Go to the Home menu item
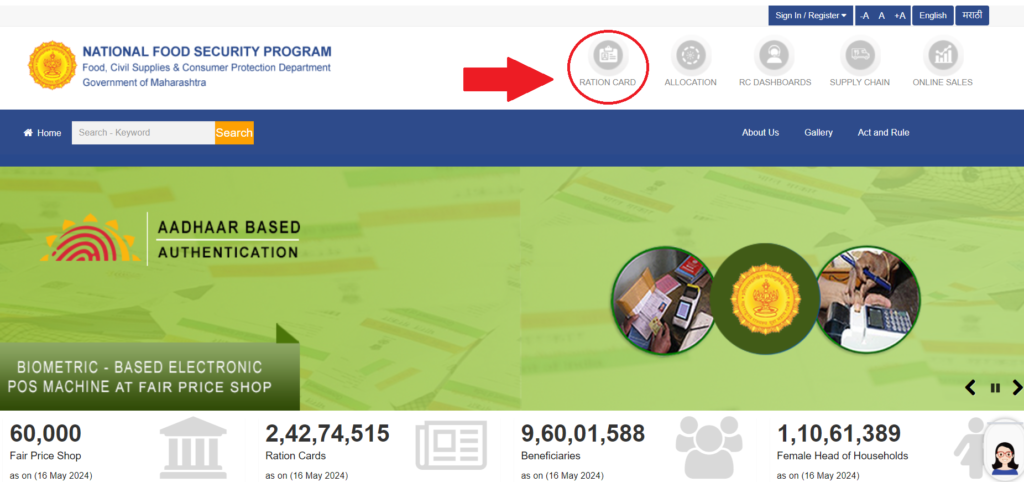Viewport: 1024px width, 482px height. point(42,133)
